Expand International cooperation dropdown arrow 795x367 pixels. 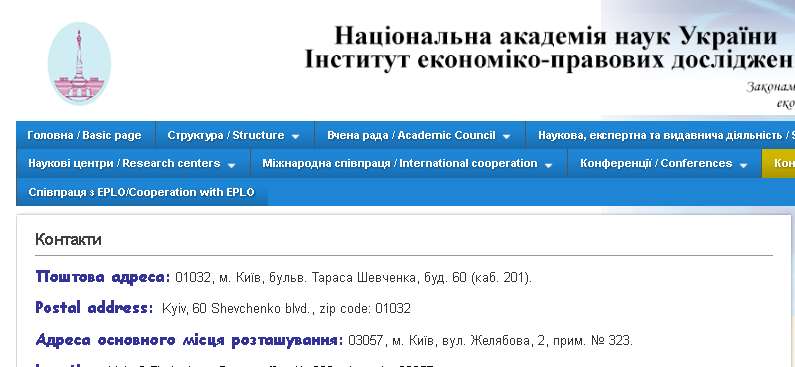click(548, 165)
